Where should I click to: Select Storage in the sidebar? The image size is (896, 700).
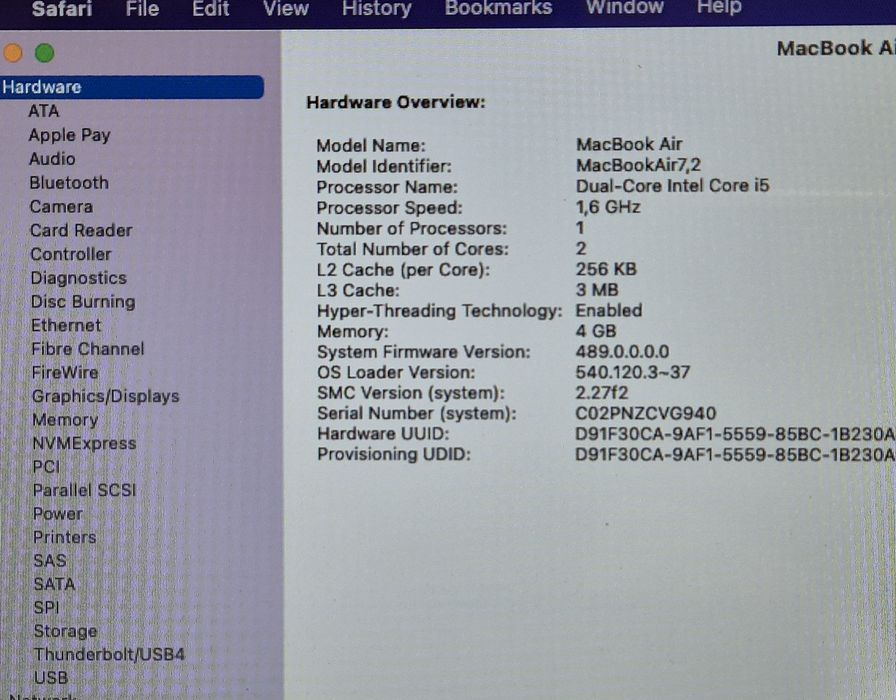(65, 631)
